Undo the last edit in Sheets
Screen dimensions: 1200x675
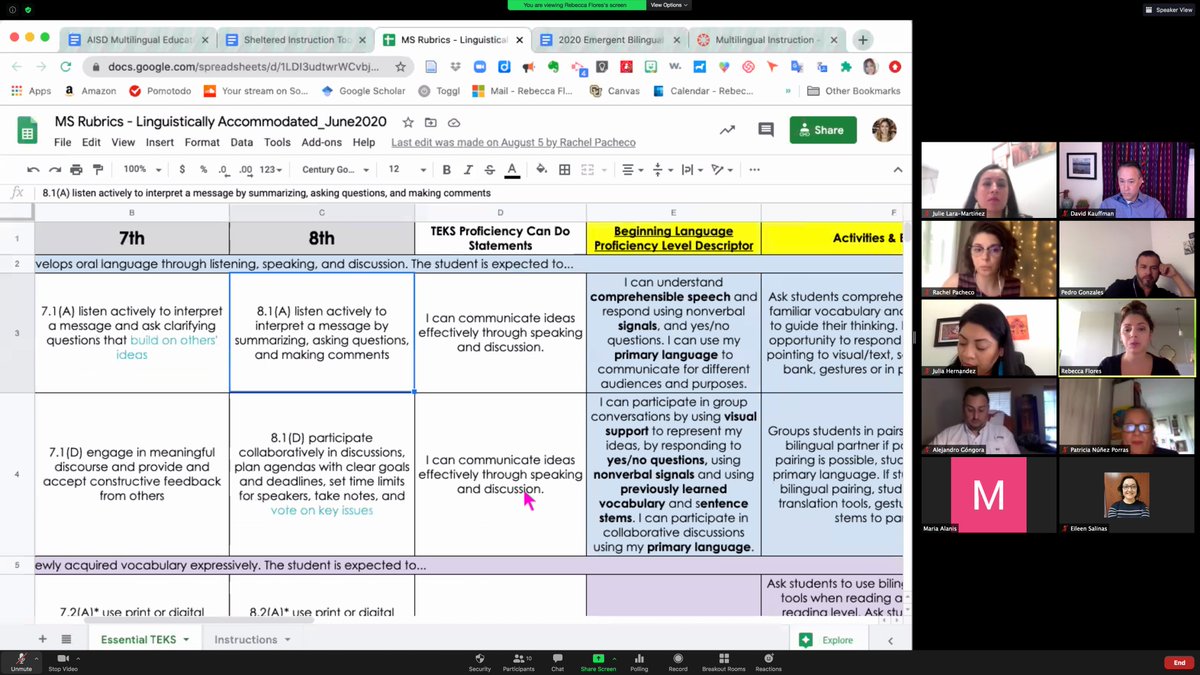[33, 170]
